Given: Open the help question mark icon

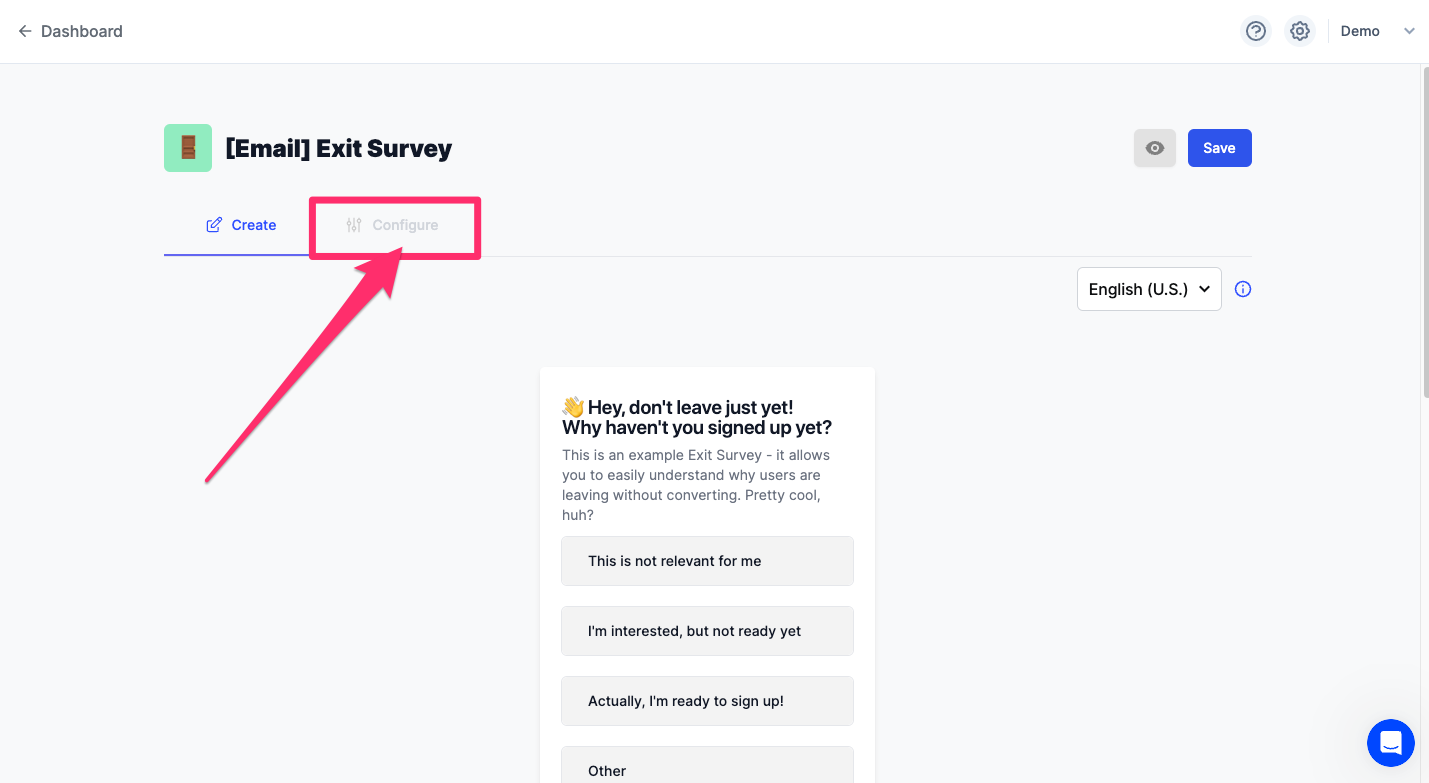Looking at the screenshot, I should (1256, 31).
